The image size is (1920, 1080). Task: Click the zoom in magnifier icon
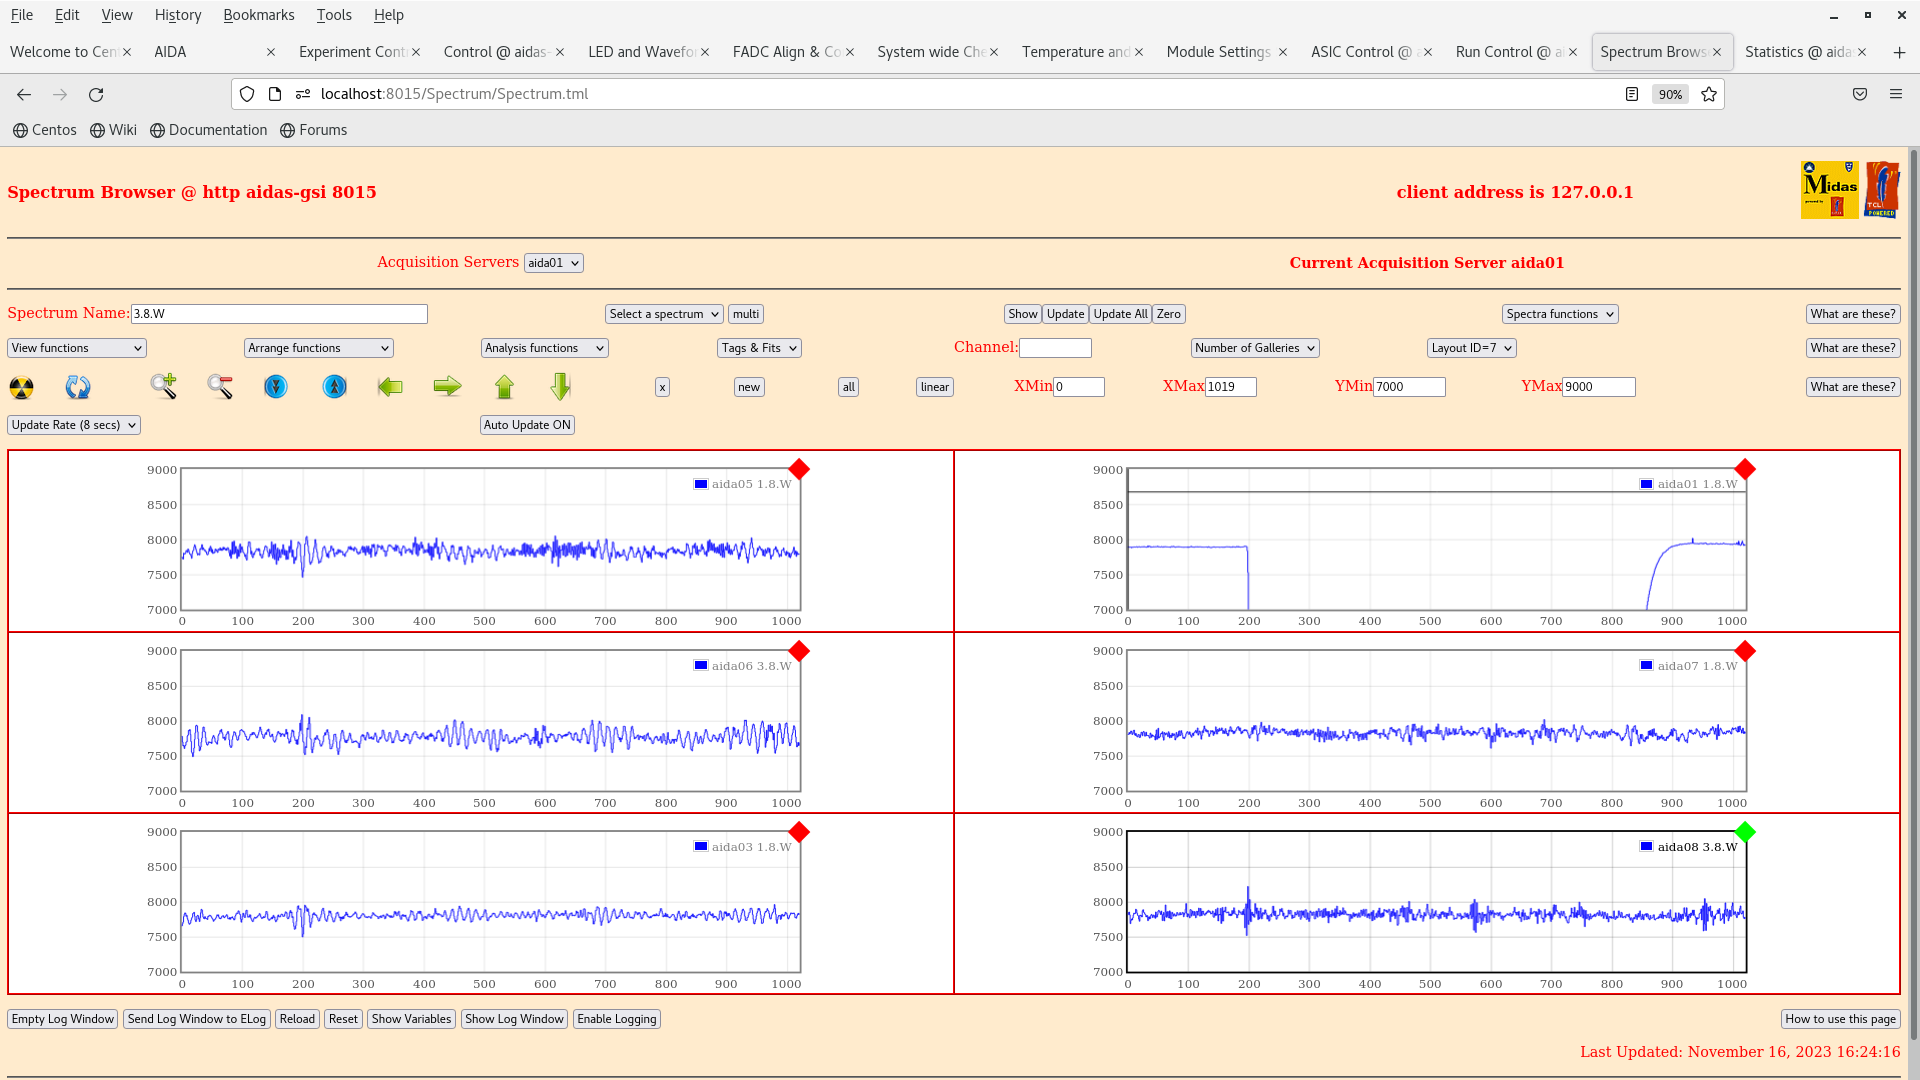(x=164, y=387)
